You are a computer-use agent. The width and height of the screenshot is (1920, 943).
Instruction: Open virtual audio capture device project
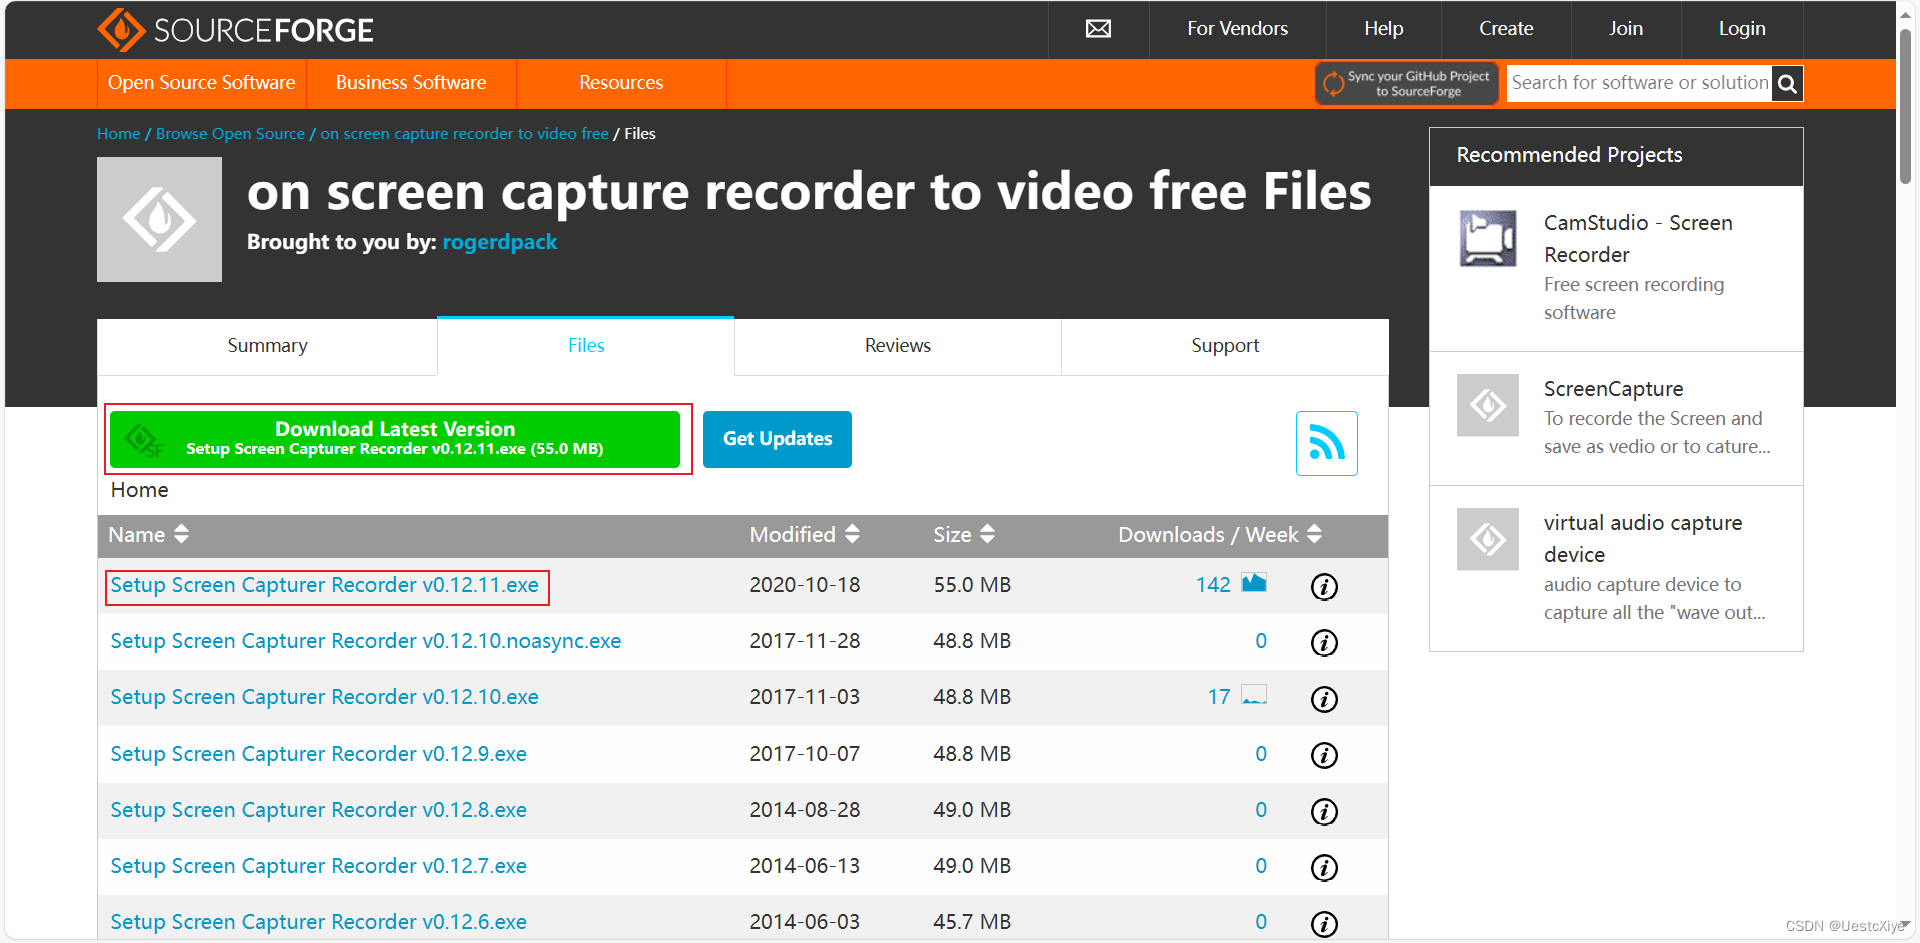tap(1642, 539)
